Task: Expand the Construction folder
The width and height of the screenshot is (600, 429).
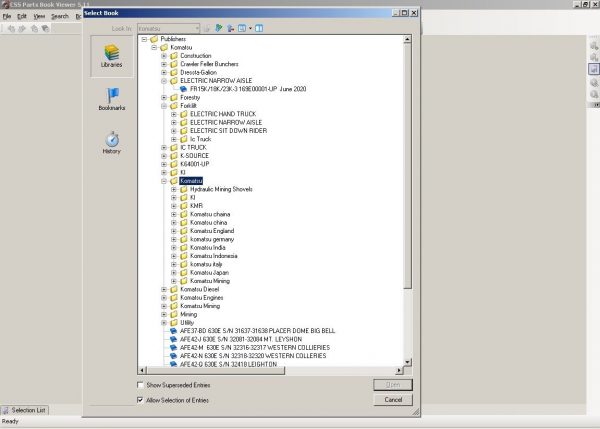Action: pos(164,56)
